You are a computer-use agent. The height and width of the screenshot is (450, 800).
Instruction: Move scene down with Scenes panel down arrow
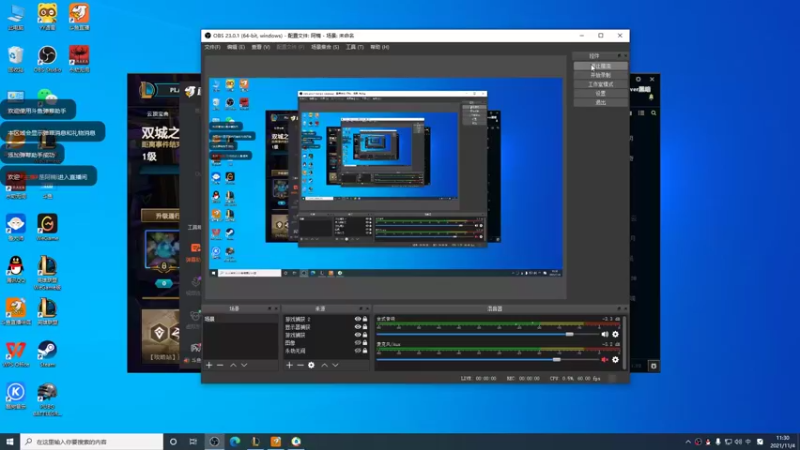(x=244, y=365)
